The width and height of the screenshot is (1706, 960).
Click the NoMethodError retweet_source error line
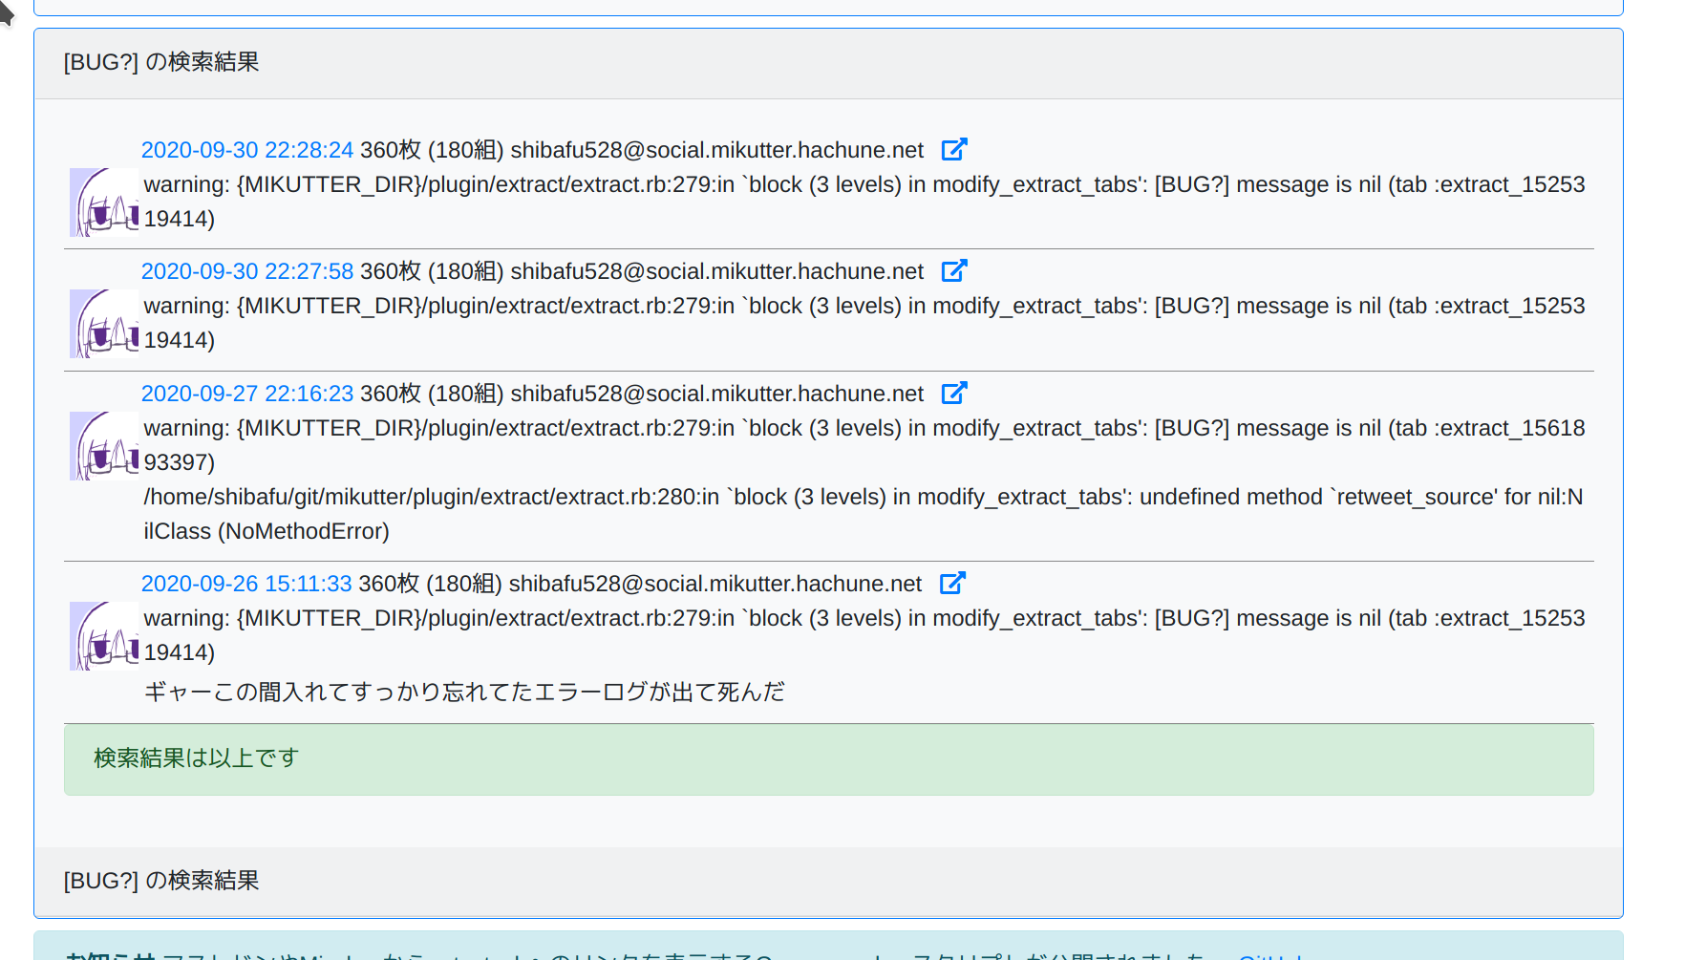tap(862, 513)
